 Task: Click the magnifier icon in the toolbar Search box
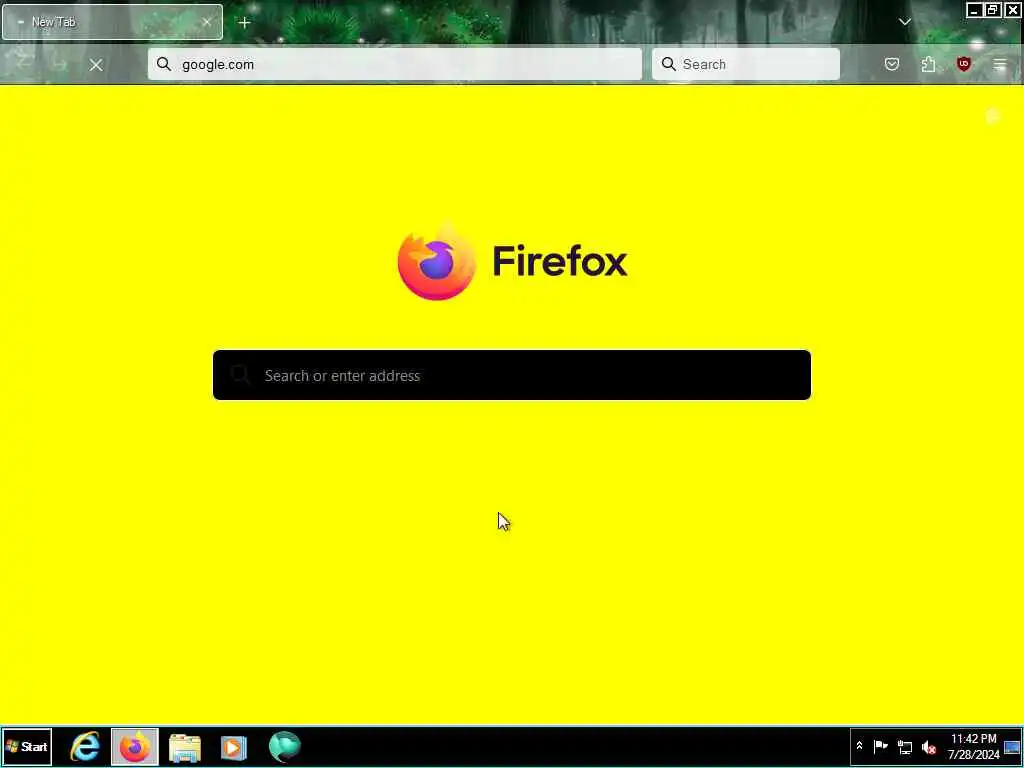668,64
